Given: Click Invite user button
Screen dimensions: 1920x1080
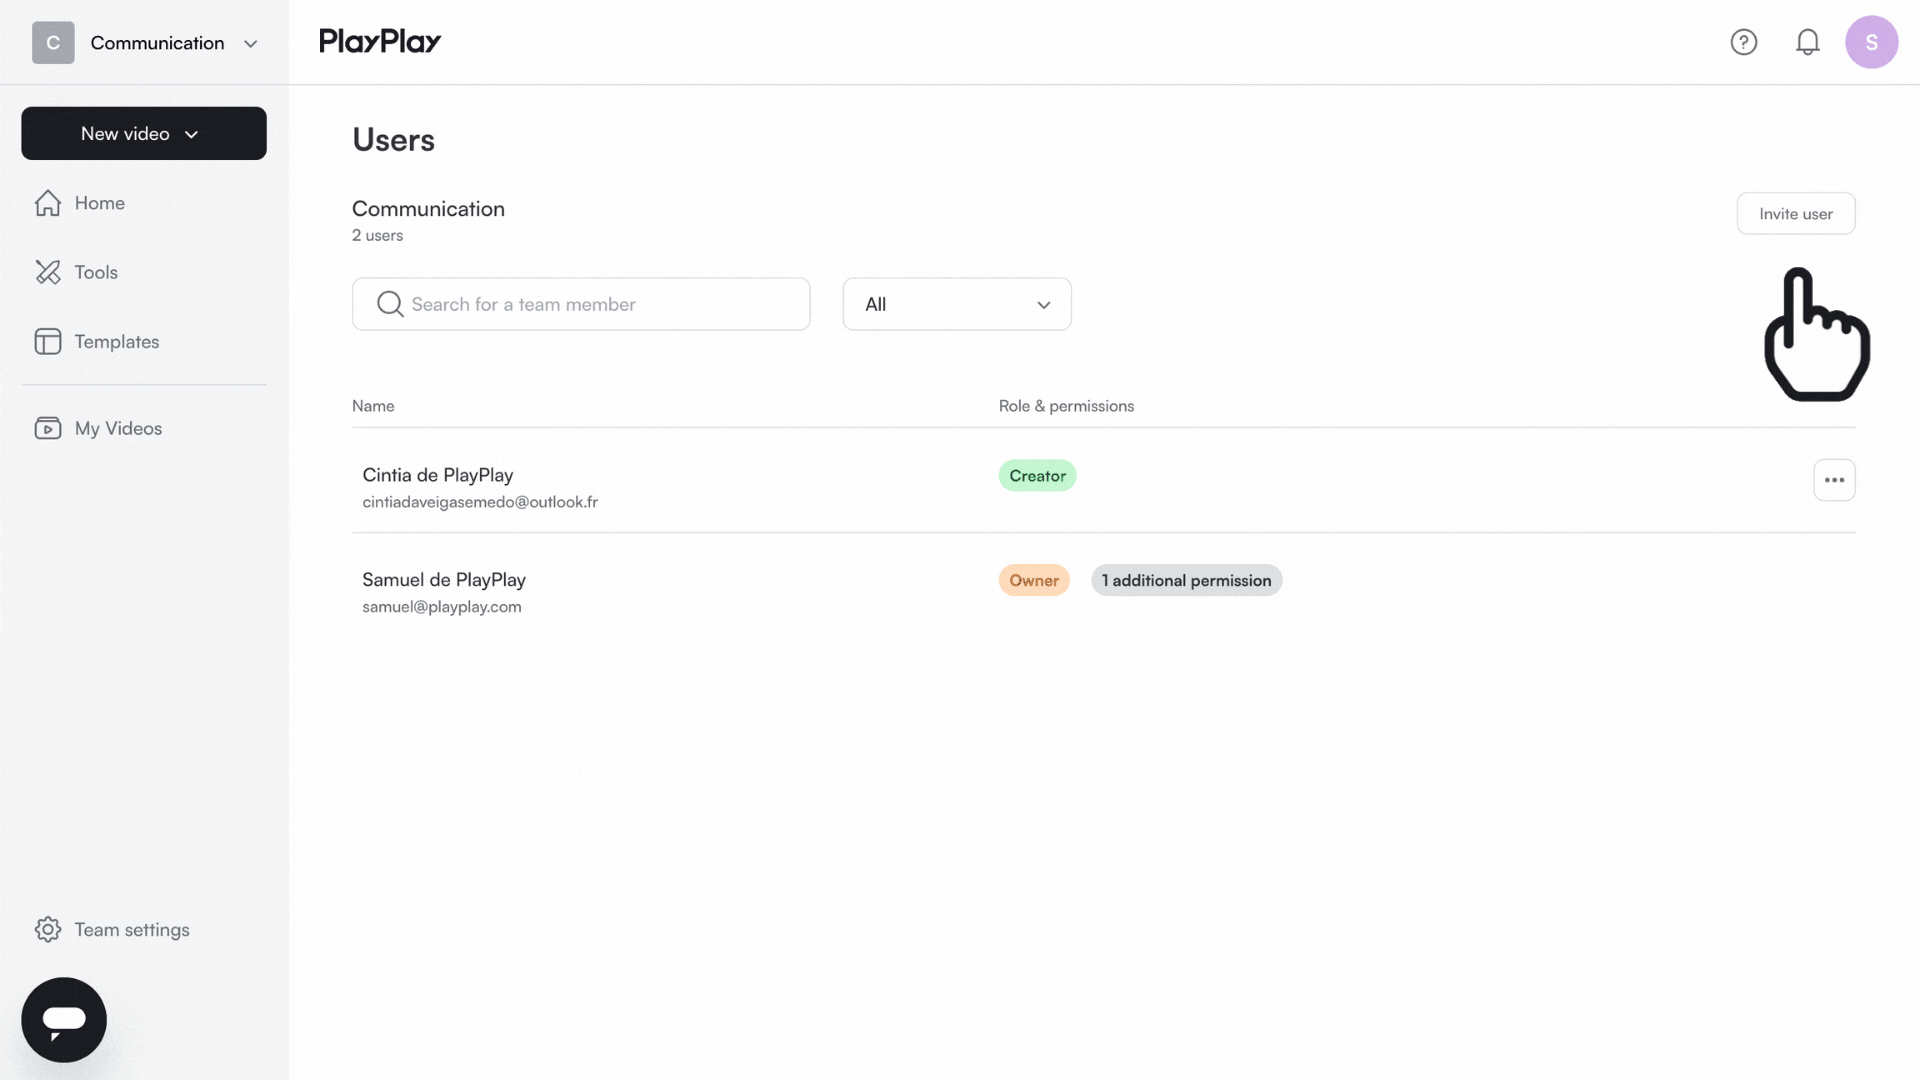Looking at the screenshot, I should (x=1796, y=214).
